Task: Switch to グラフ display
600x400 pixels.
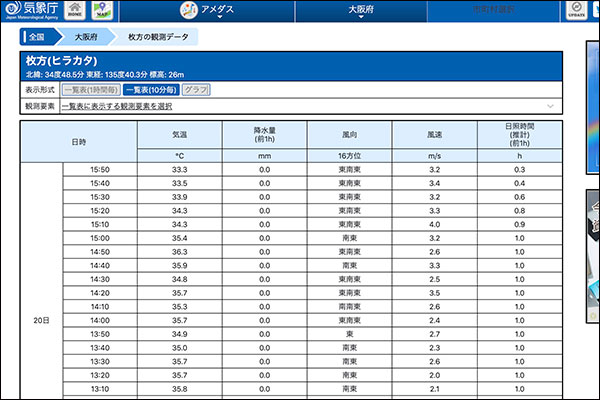Action: [x=196, y=89]
